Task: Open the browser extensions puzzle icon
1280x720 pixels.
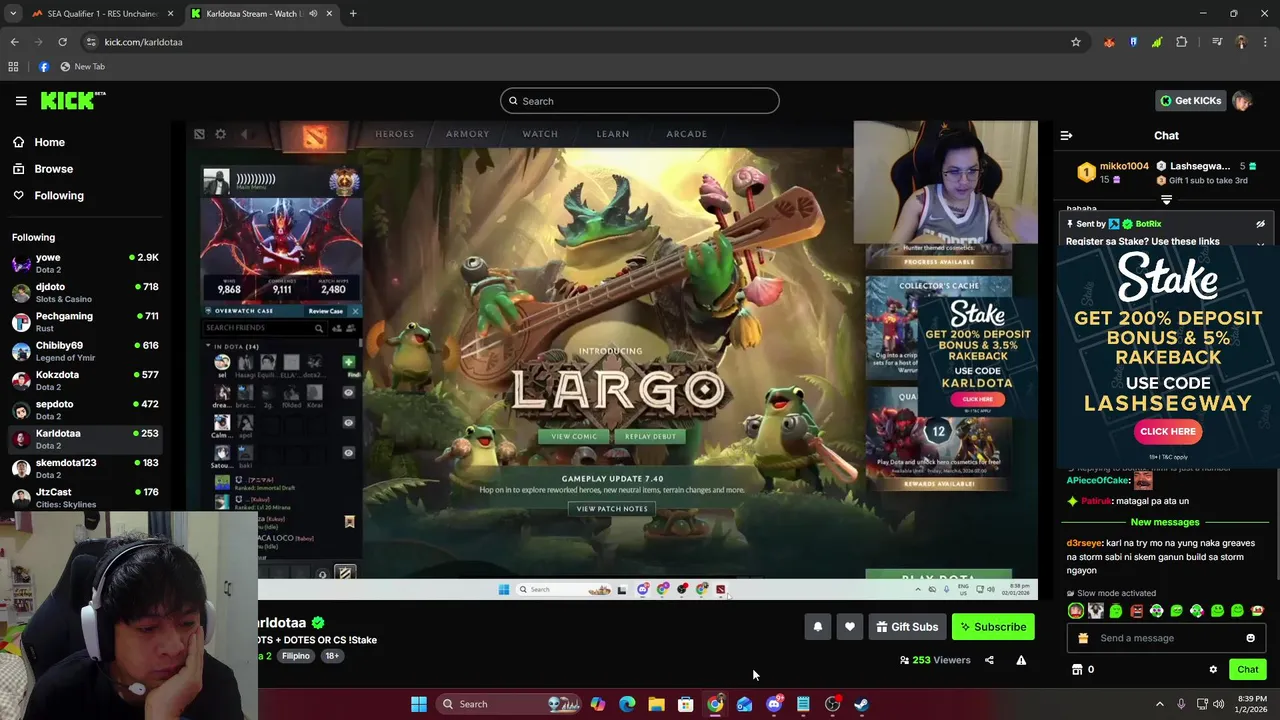Action: 1182,42
